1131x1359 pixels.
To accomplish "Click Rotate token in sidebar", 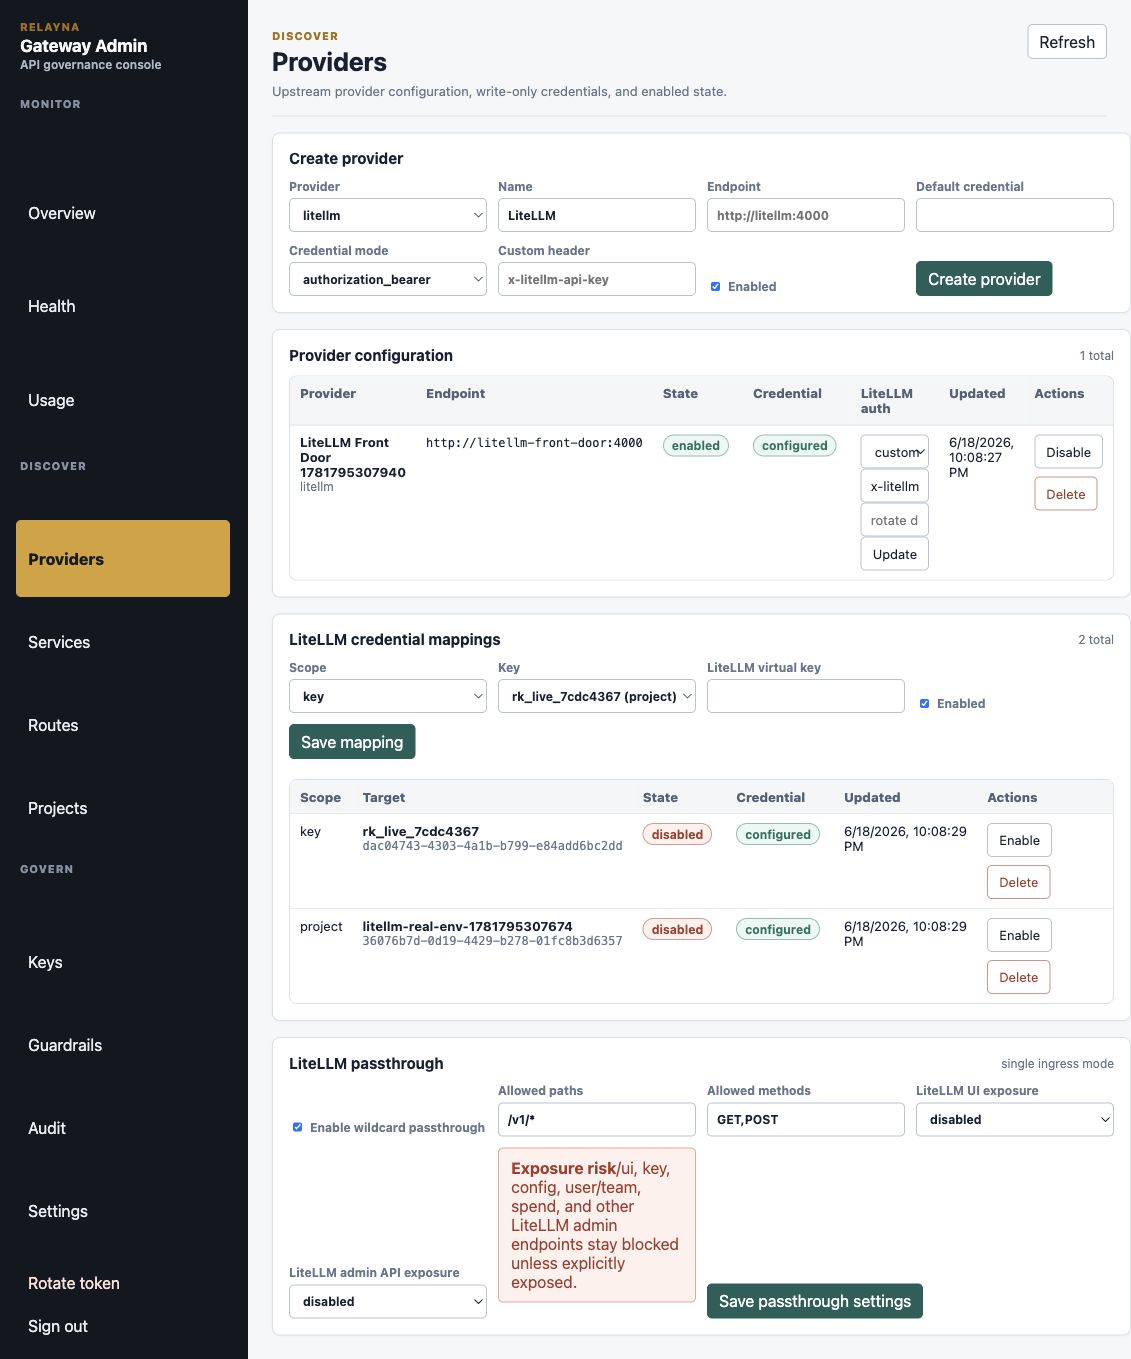I will pyautogui.click(x=74, y=1283).
